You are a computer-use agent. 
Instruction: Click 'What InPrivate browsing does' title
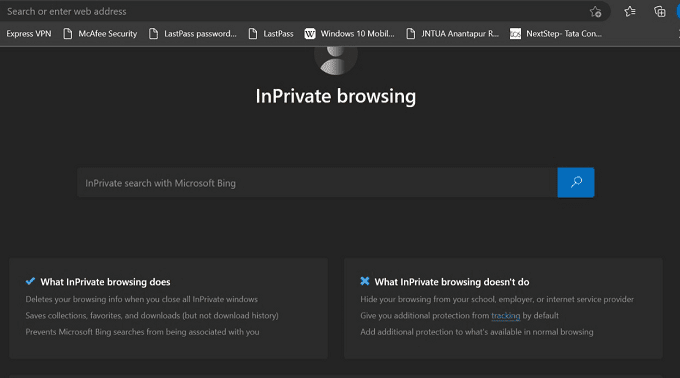coord(105,282)
